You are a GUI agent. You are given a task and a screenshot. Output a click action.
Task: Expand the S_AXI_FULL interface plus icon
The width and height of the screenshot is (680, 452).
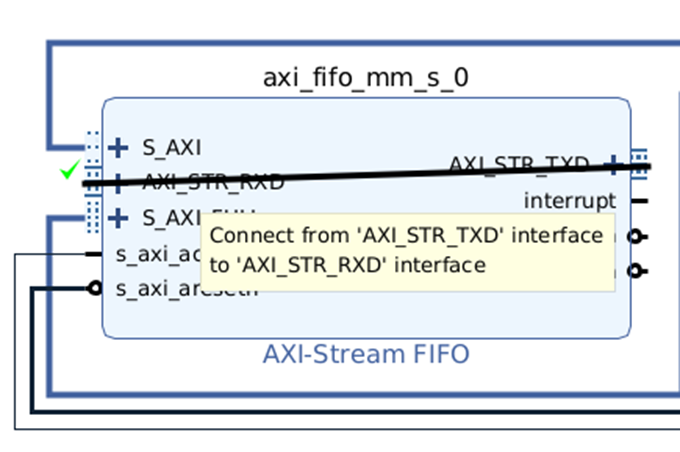pyautogui.click(x=118, y=217)
